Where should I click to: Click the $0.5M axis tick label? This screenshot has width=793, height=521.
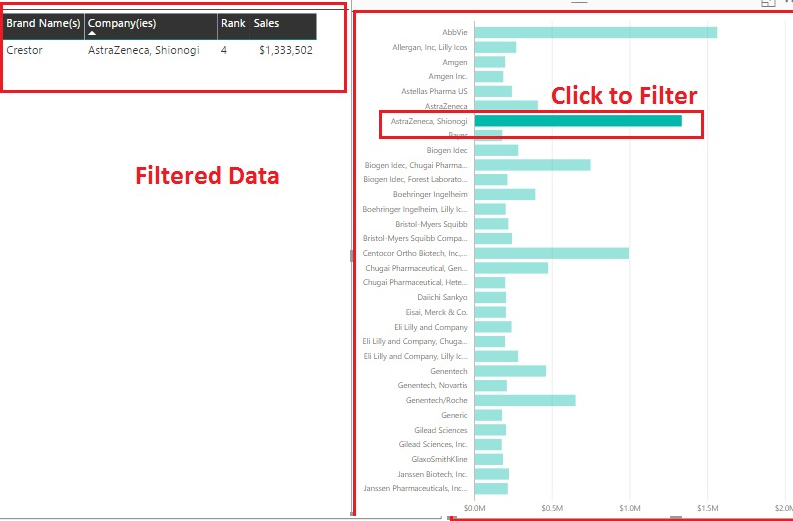click(x=552, y=508)
